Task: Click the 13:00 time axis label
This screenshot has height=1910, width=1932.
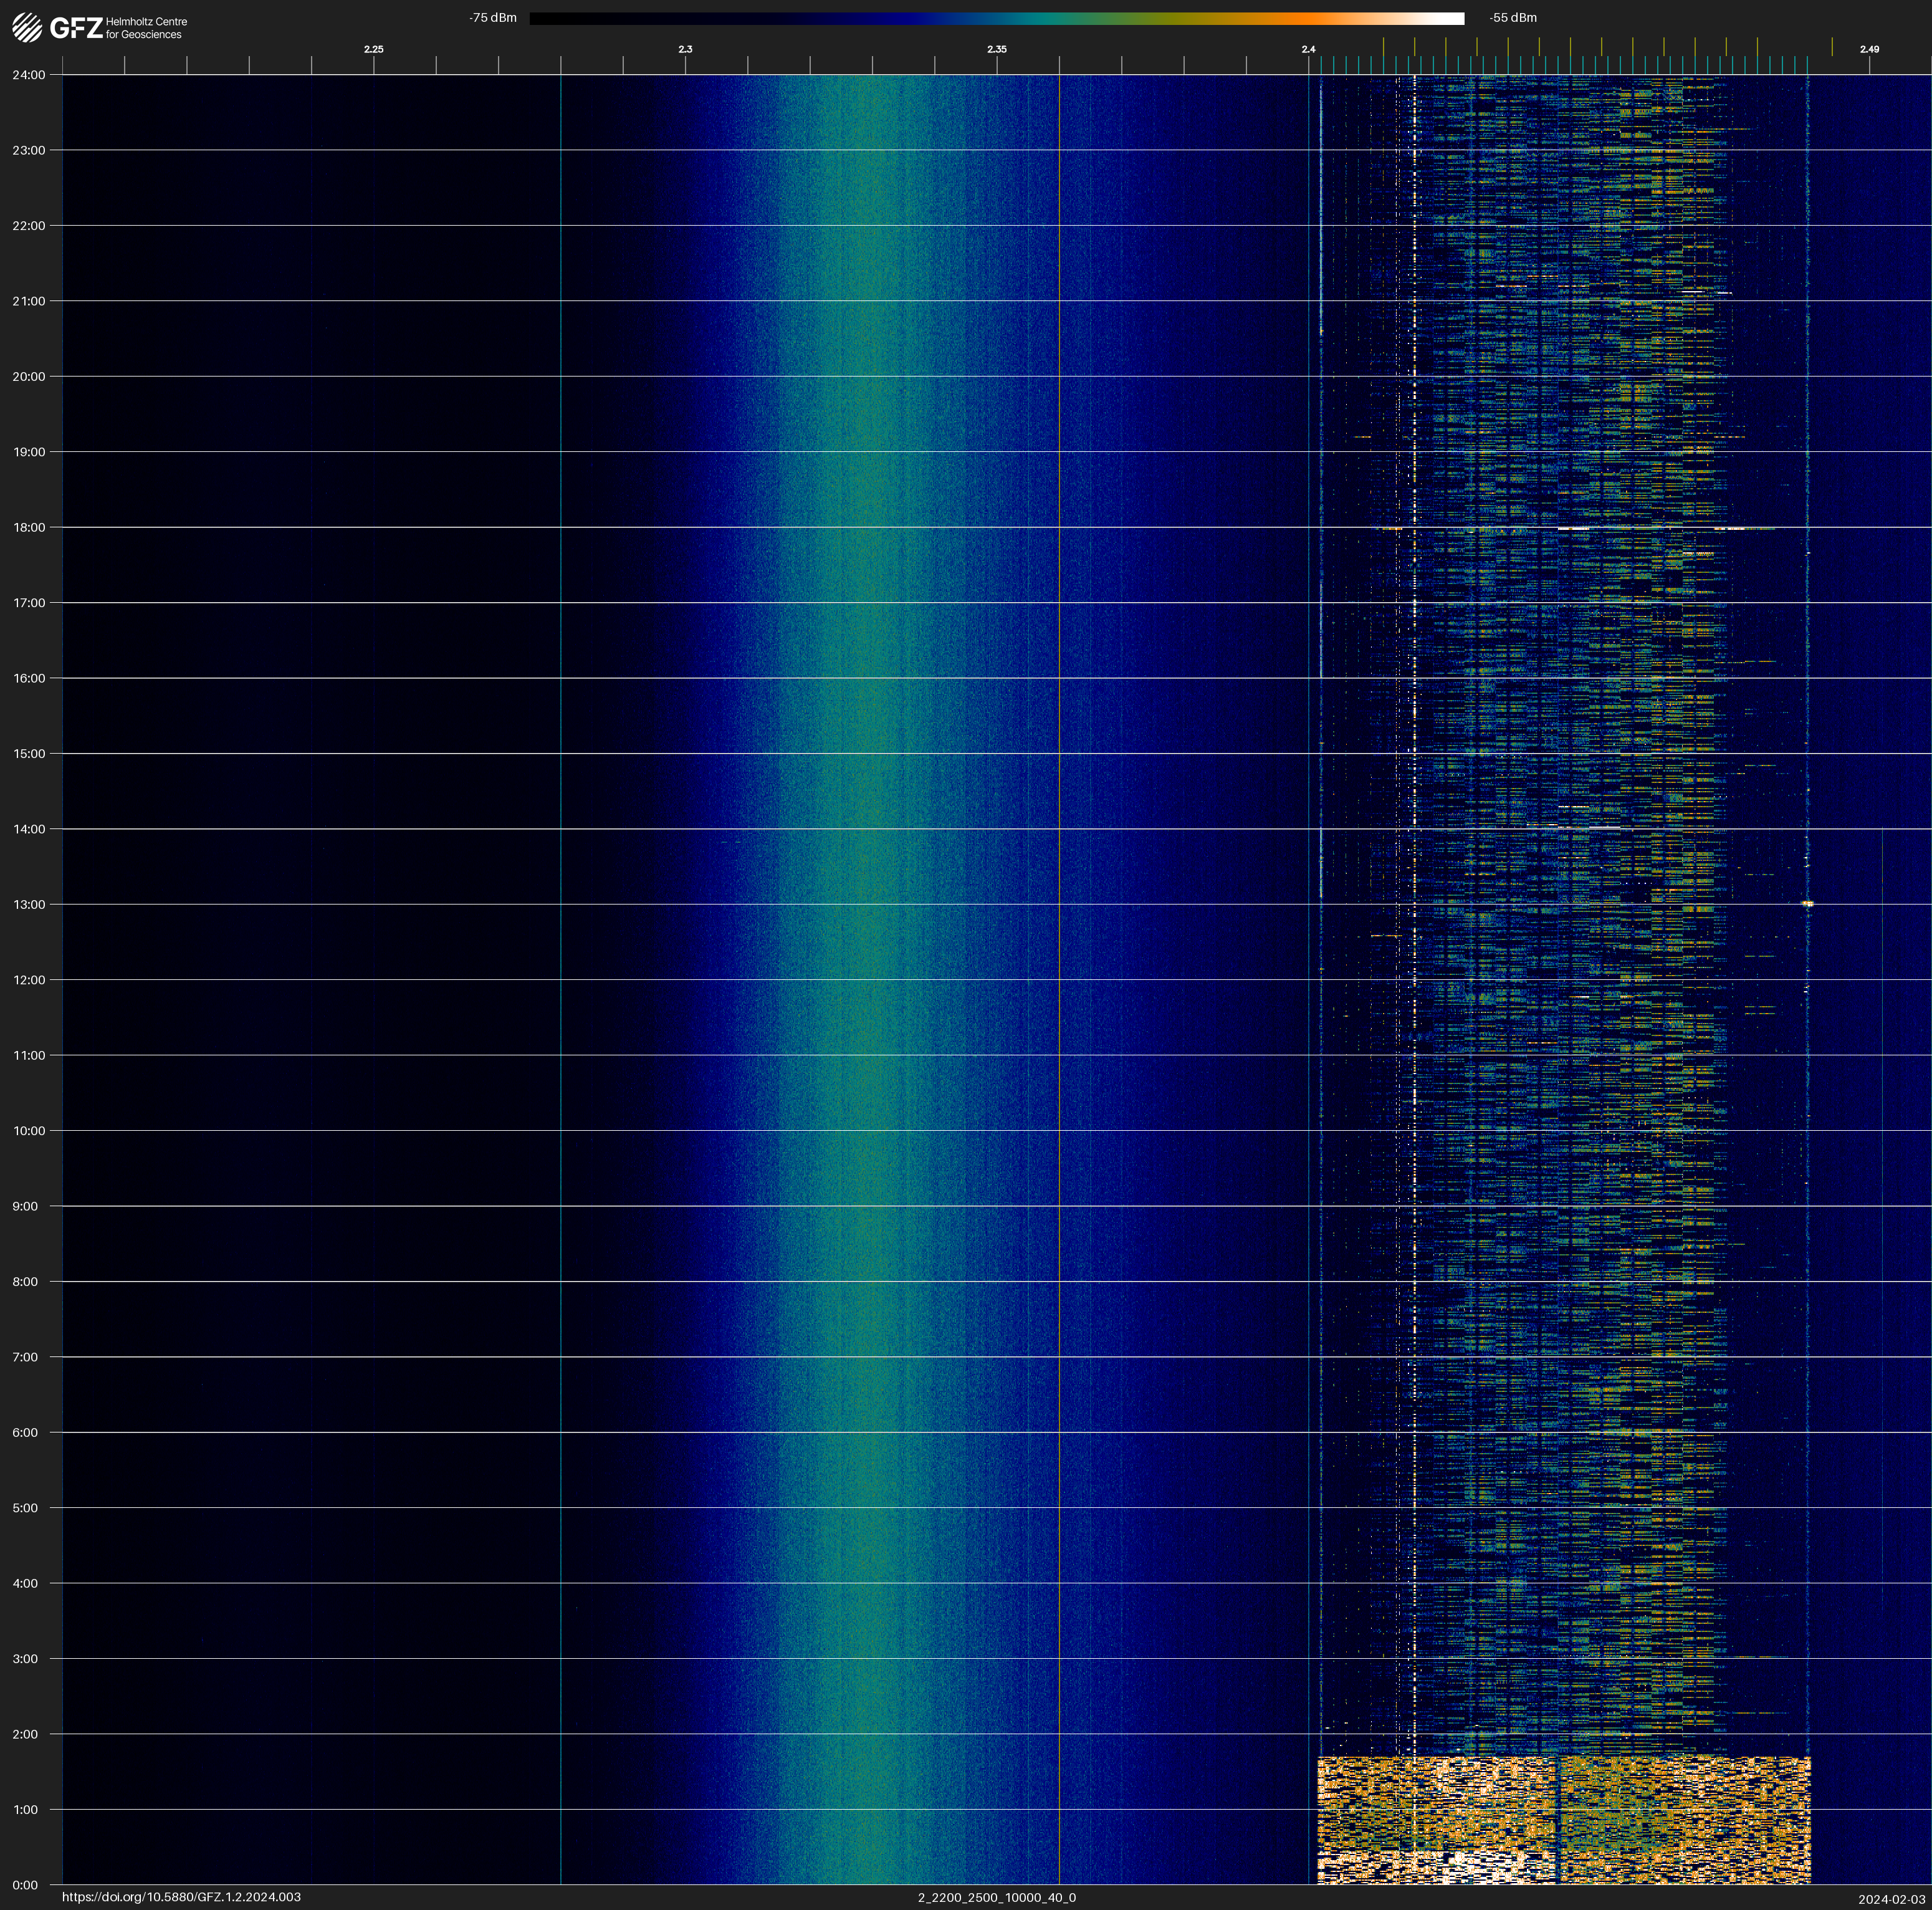Action: click(x=29, y=904)
